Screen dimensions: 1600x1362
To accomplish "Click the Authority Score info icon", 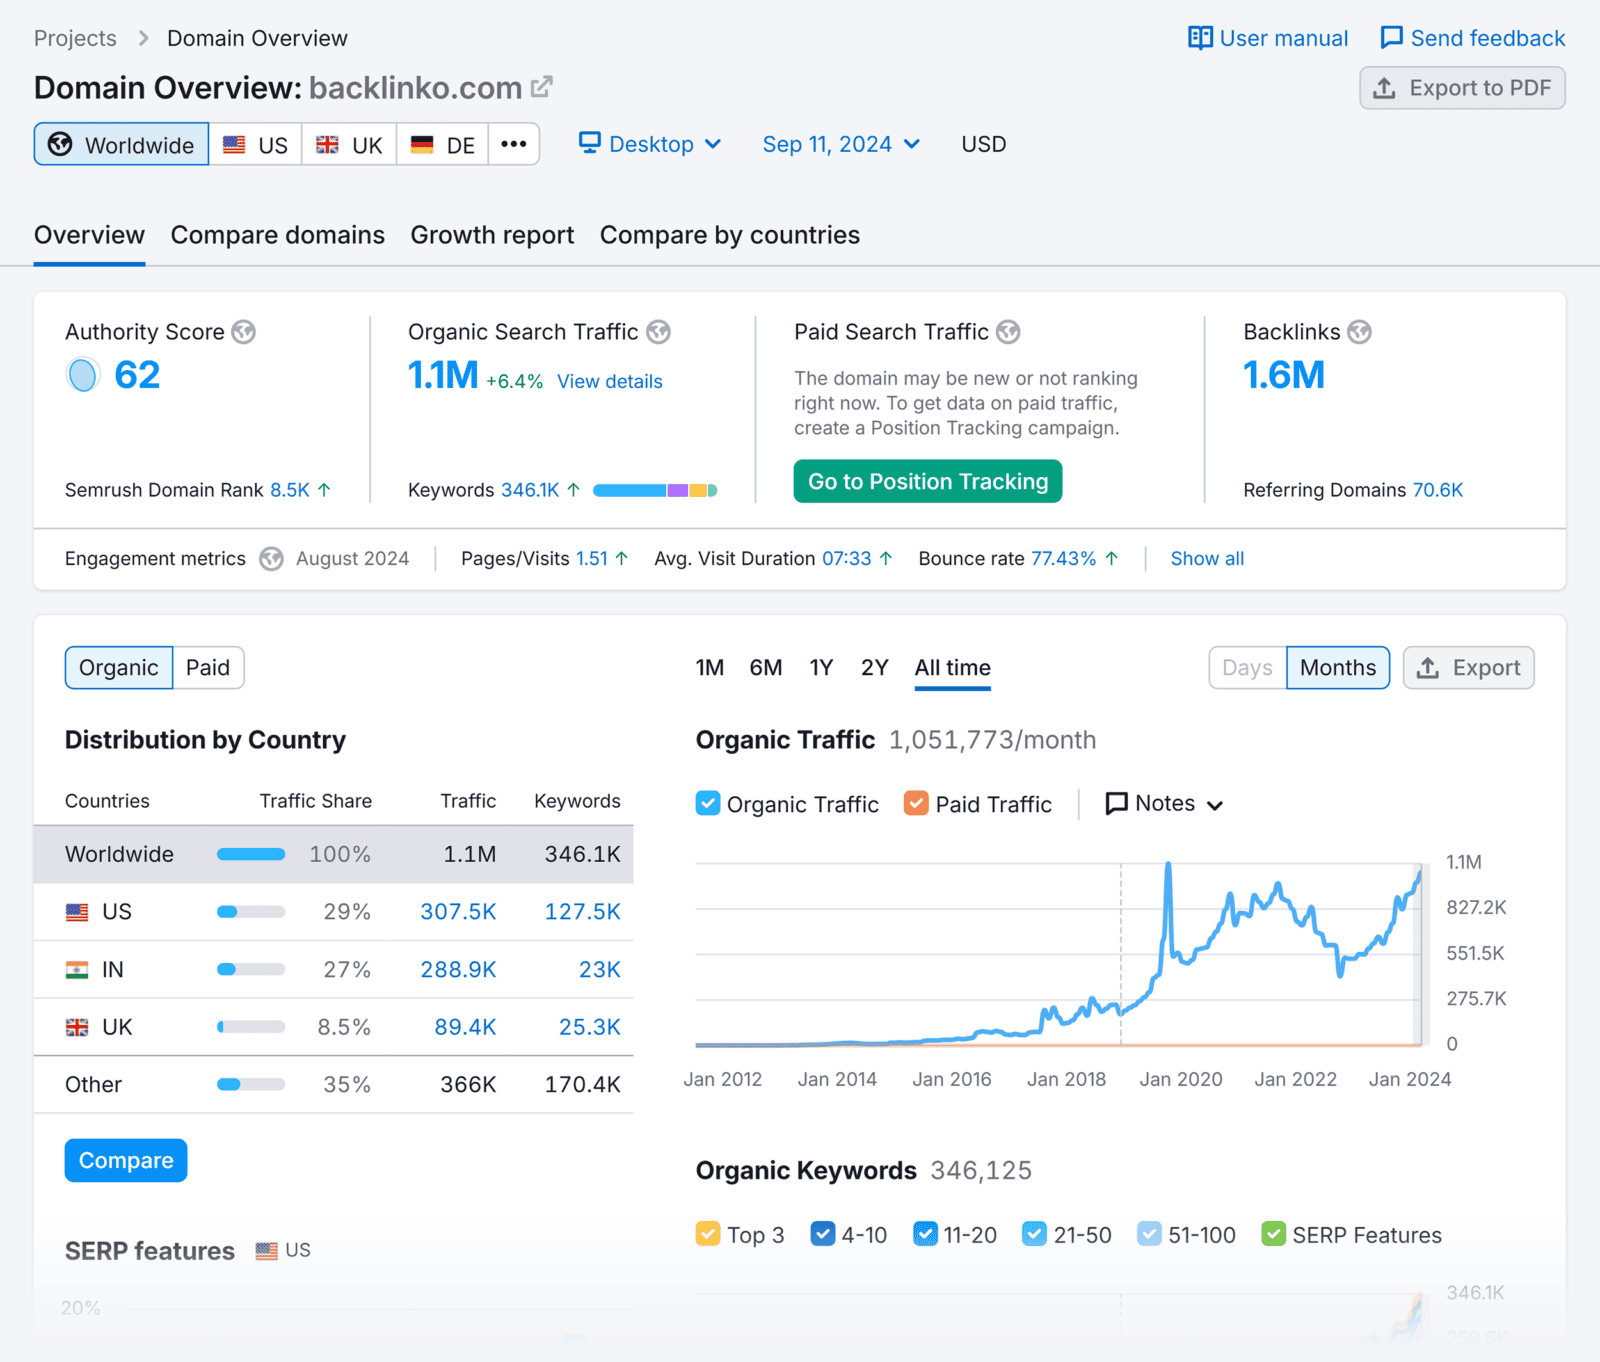I will click(x=243, y=332).
